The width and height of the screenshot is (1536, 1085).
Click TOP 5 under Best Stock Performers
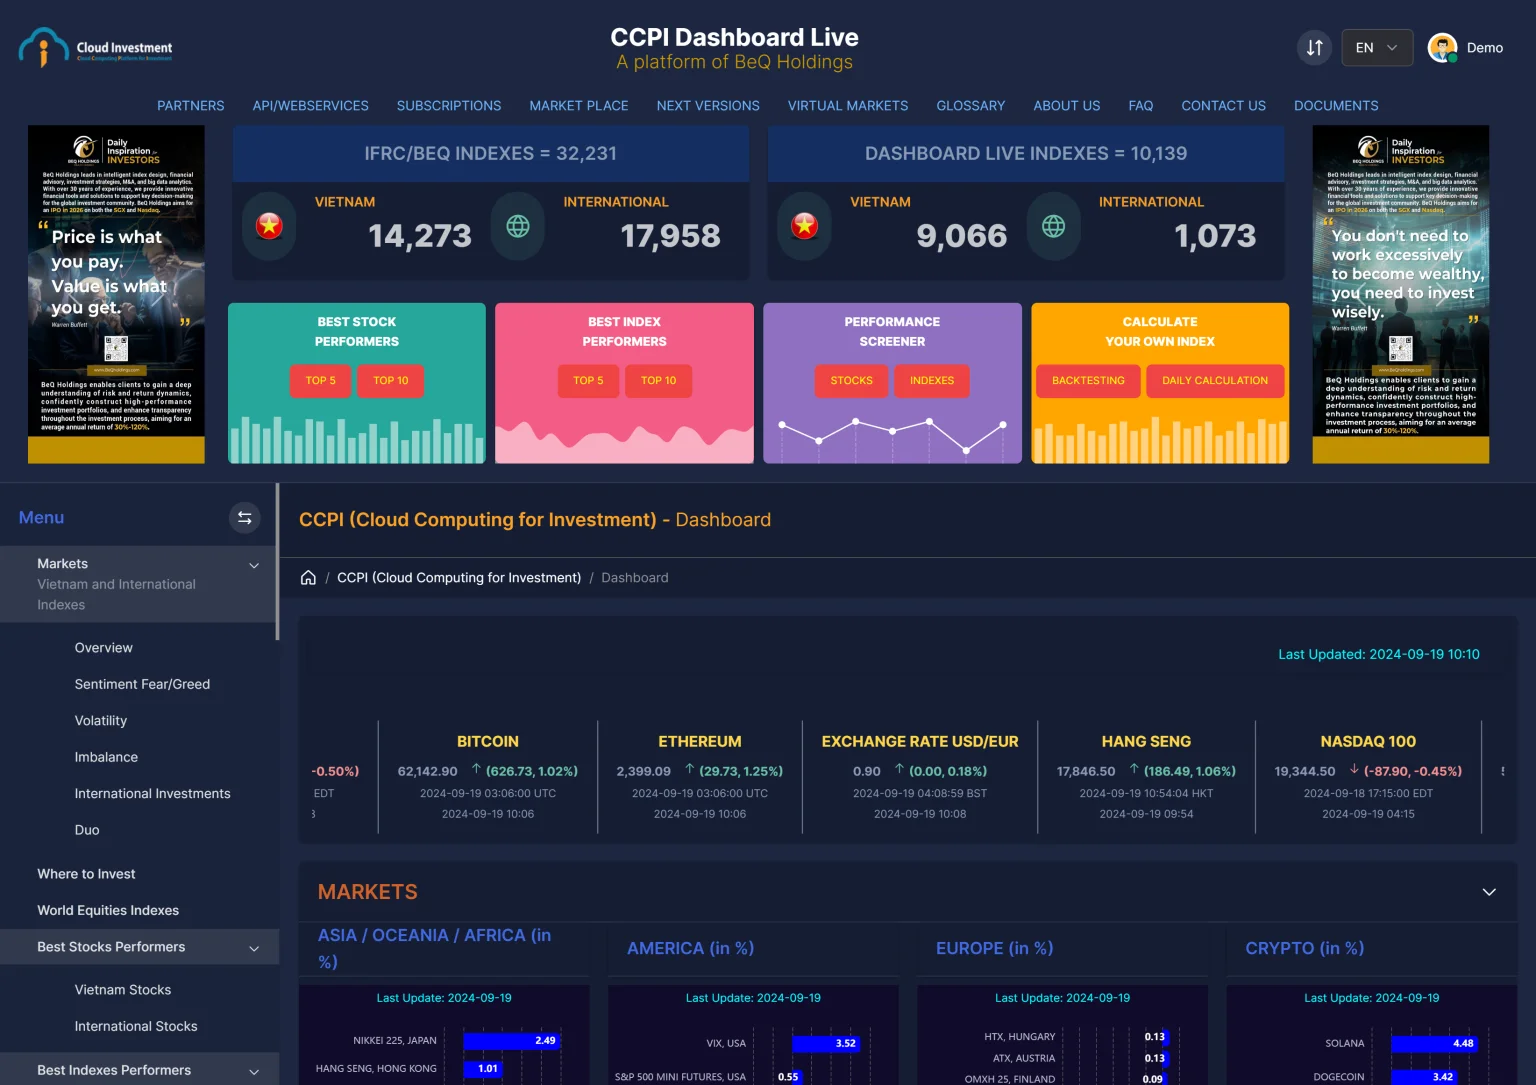point(320,381)
